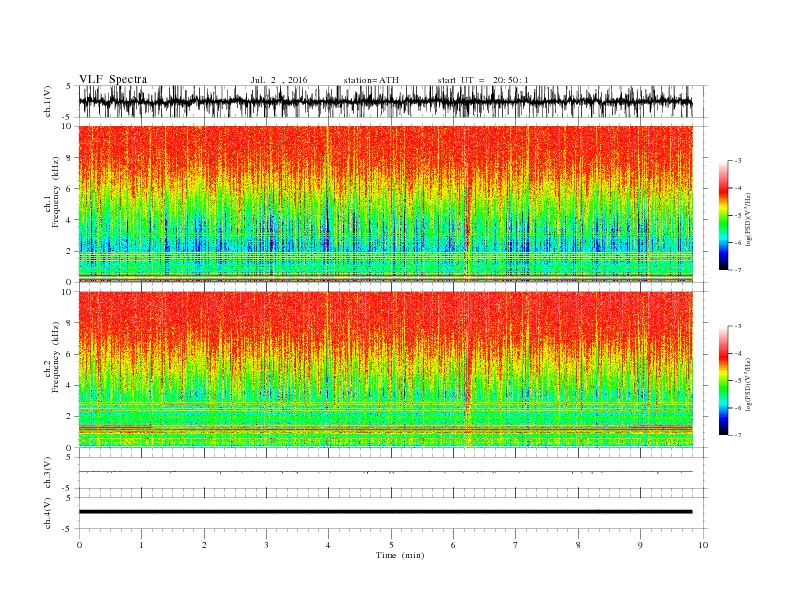
Task: Click the "Time (min)" axis label
Action: (400, 555)
